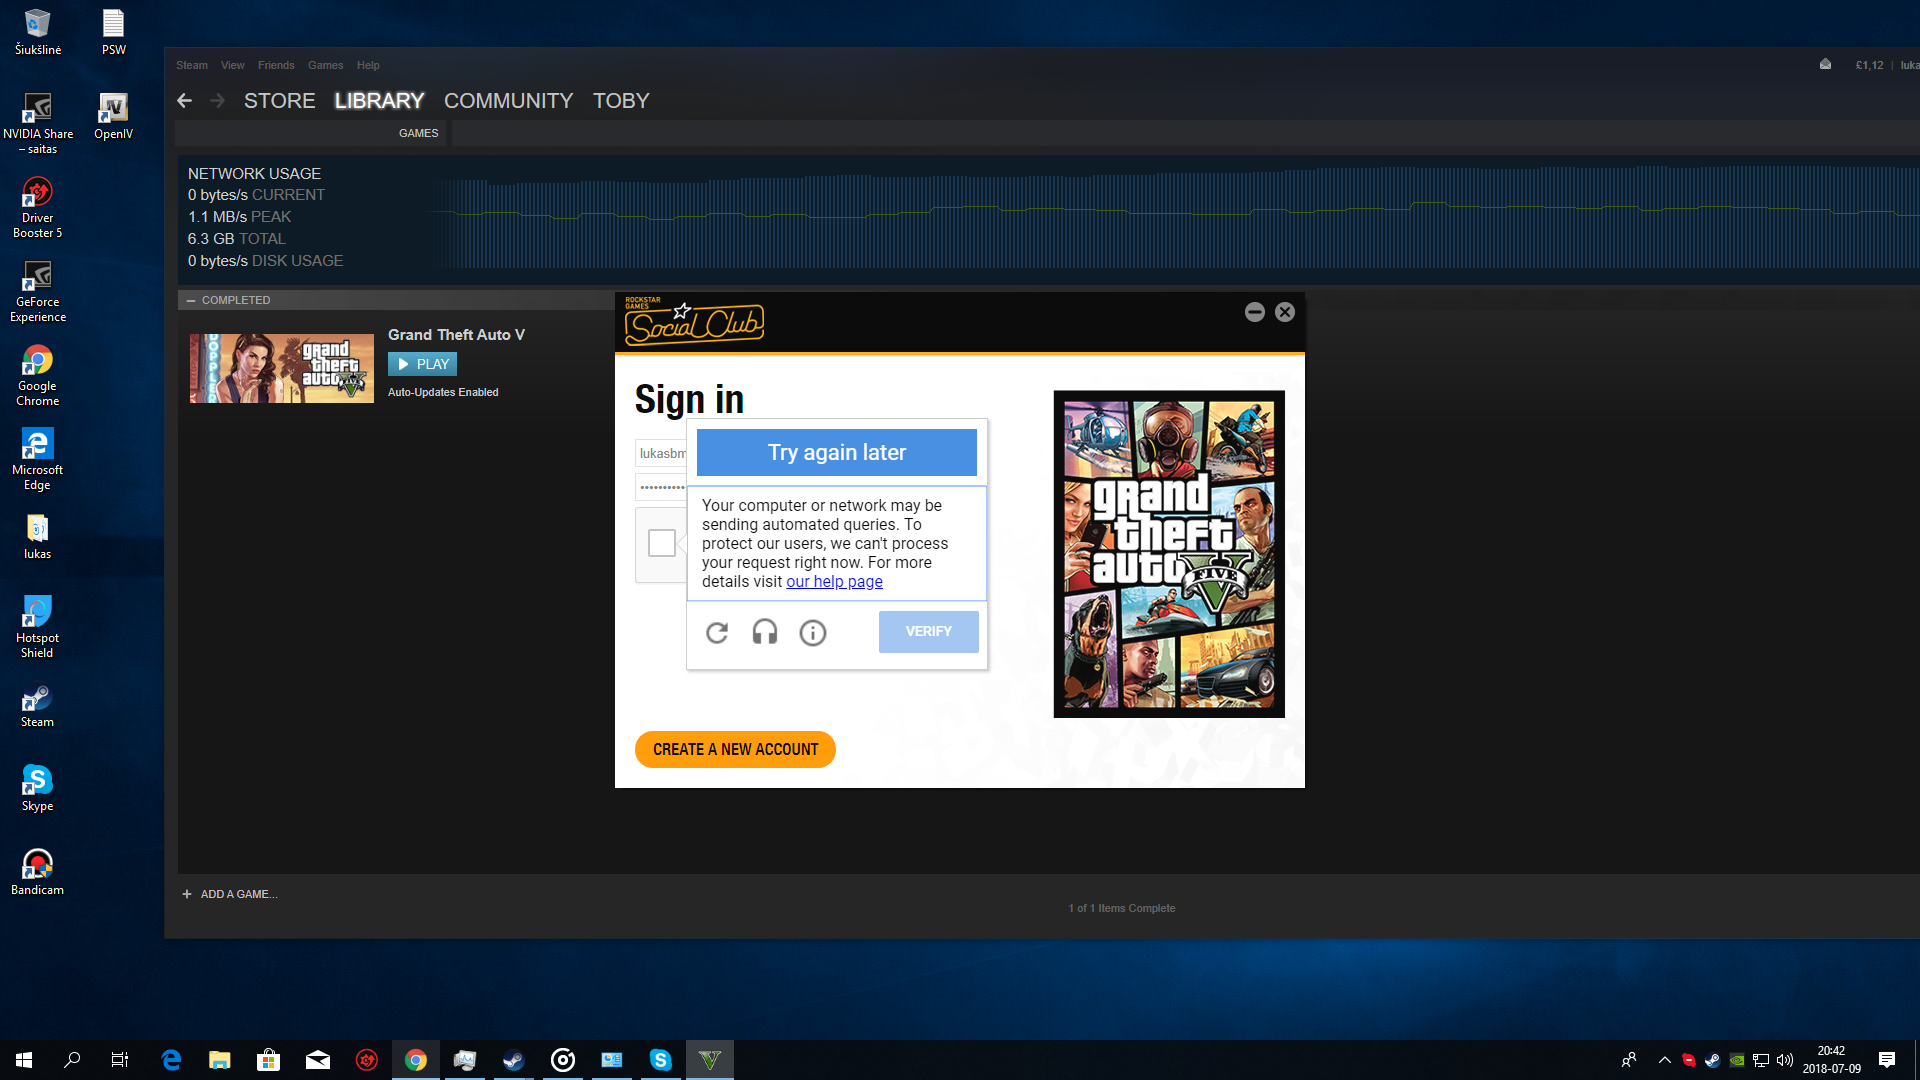Launch Driver Booster 5 shortcut
This screenshot has width=1920, height=1080.
point(38,208)
